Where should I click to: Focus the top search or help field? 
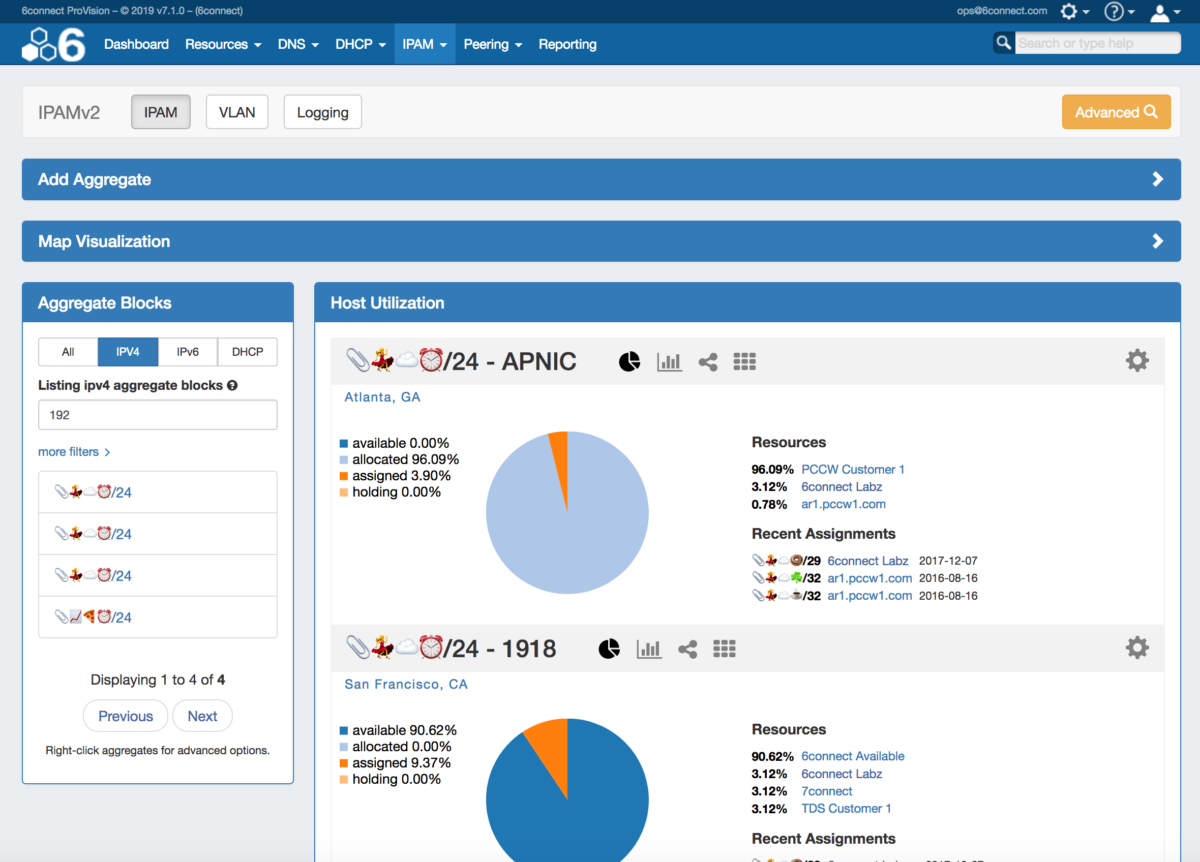click(1098, 43)
